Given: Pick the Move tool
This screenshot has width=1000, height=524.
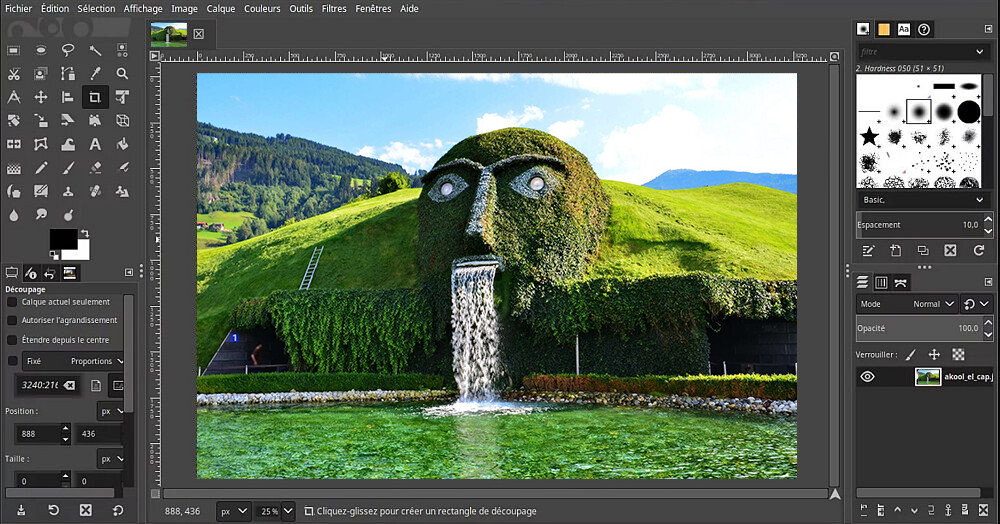Looking at the screenshot, I should (x=41, y=97).
